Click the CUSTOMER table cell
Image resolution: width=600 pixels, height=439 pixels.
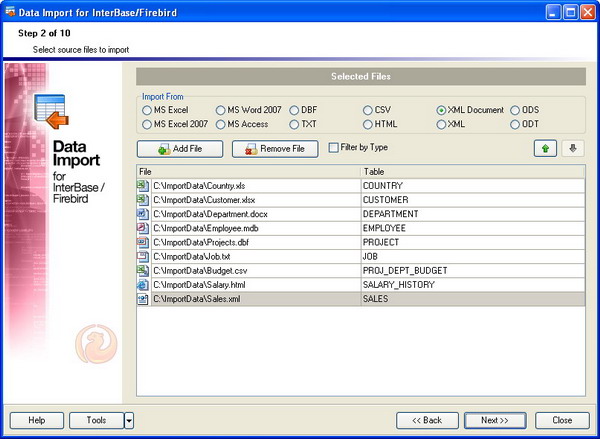(473, 200)
